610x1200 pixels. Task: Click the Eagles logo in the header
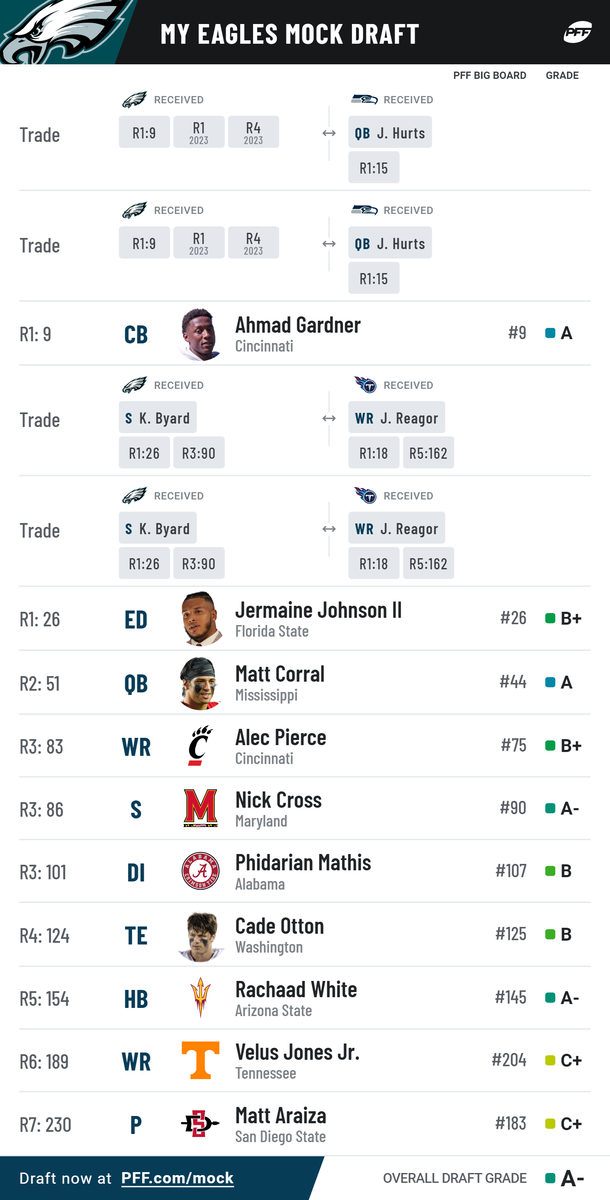click(62, 30)
